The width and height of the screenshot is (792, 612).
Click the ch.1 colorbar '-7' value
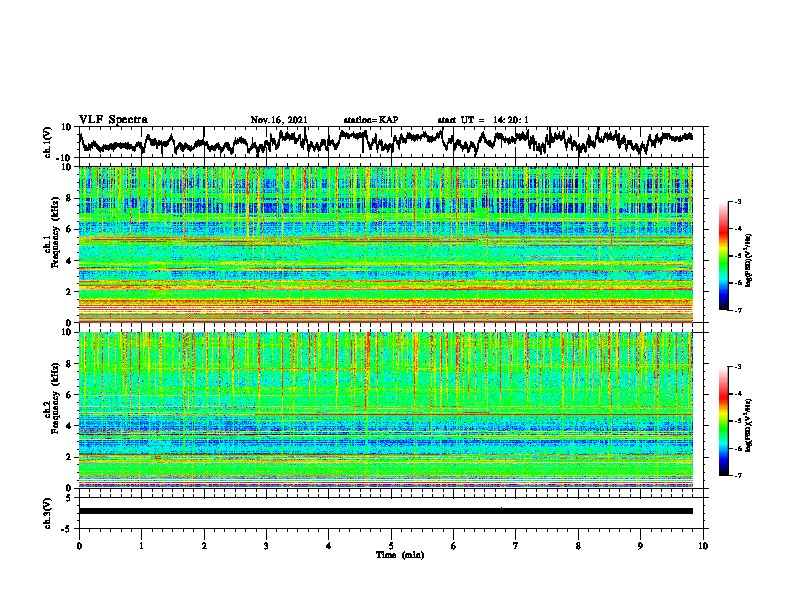(738, 310)
